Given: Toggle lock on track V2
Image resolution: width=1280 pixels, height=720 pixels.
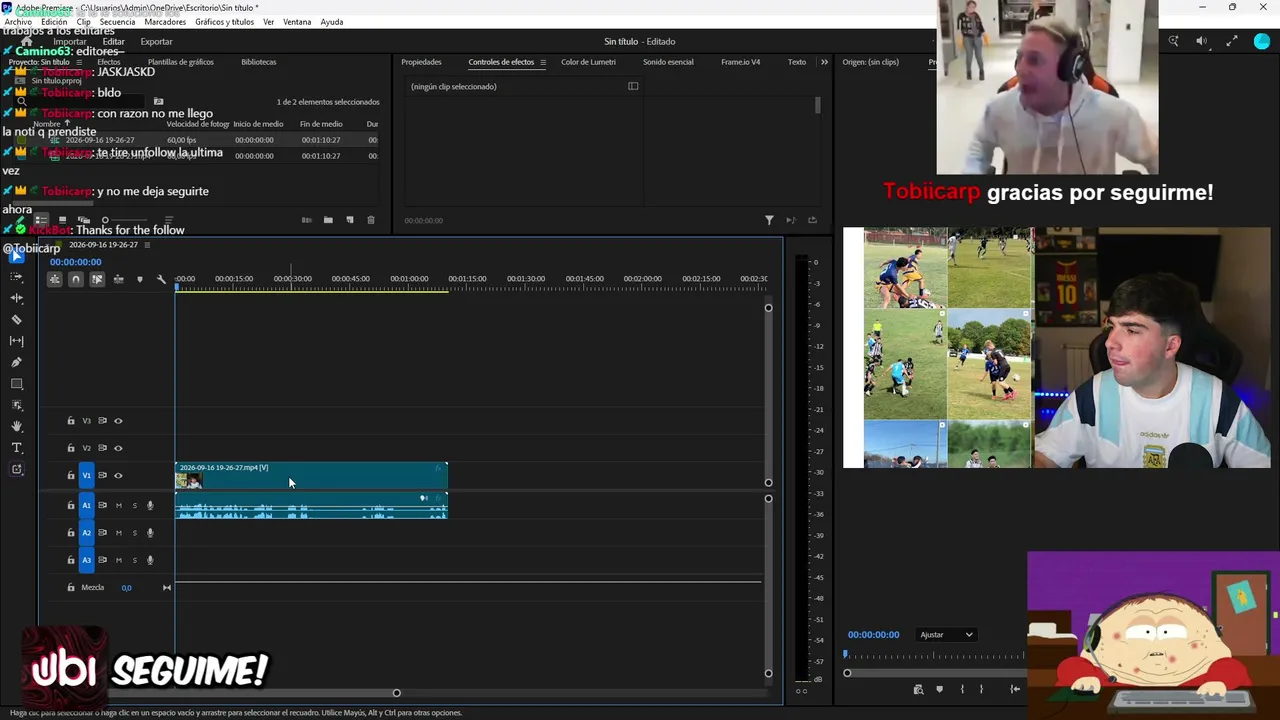Looking at the screenshot, I should click(70, 448).
